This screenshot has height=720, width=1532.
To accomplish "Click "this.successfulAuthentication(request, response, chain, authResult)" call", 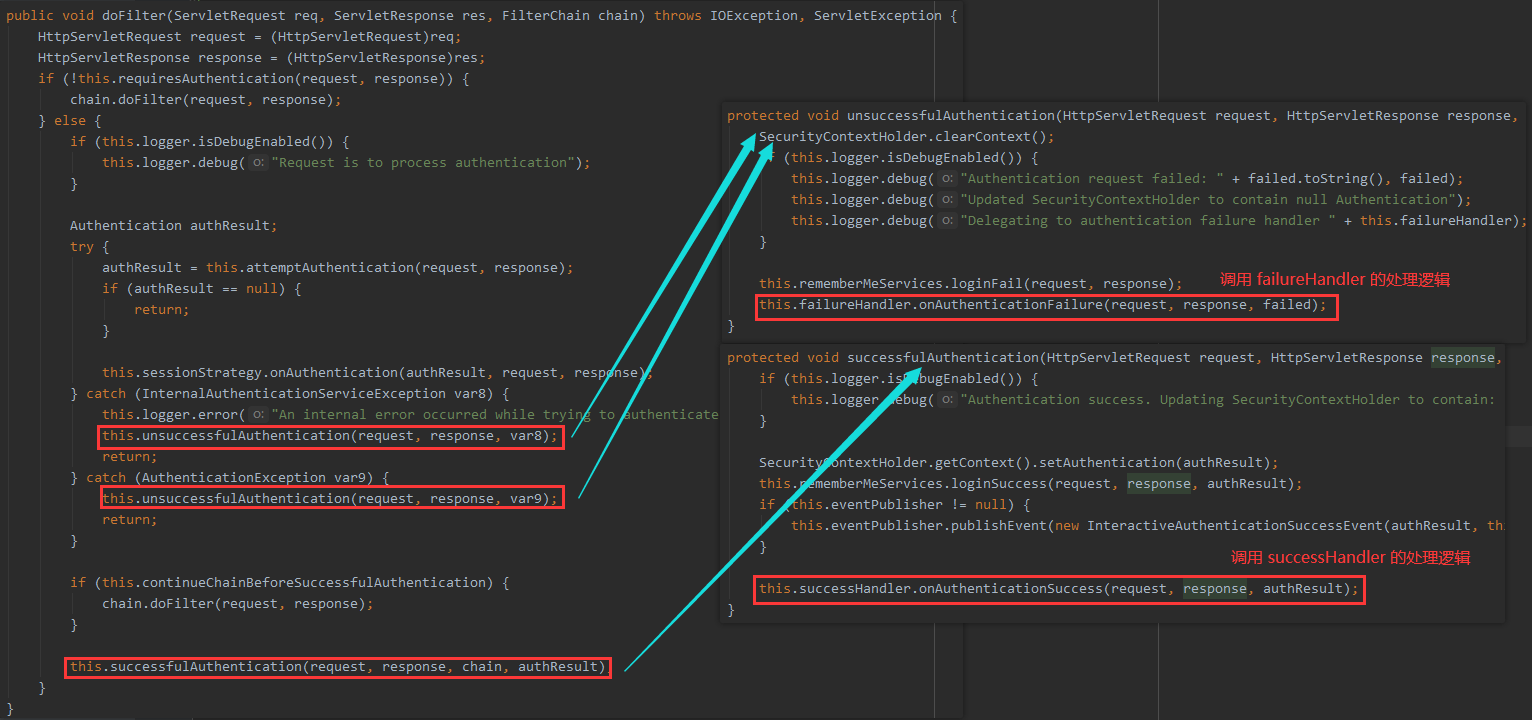I will [x=338, y=667].
